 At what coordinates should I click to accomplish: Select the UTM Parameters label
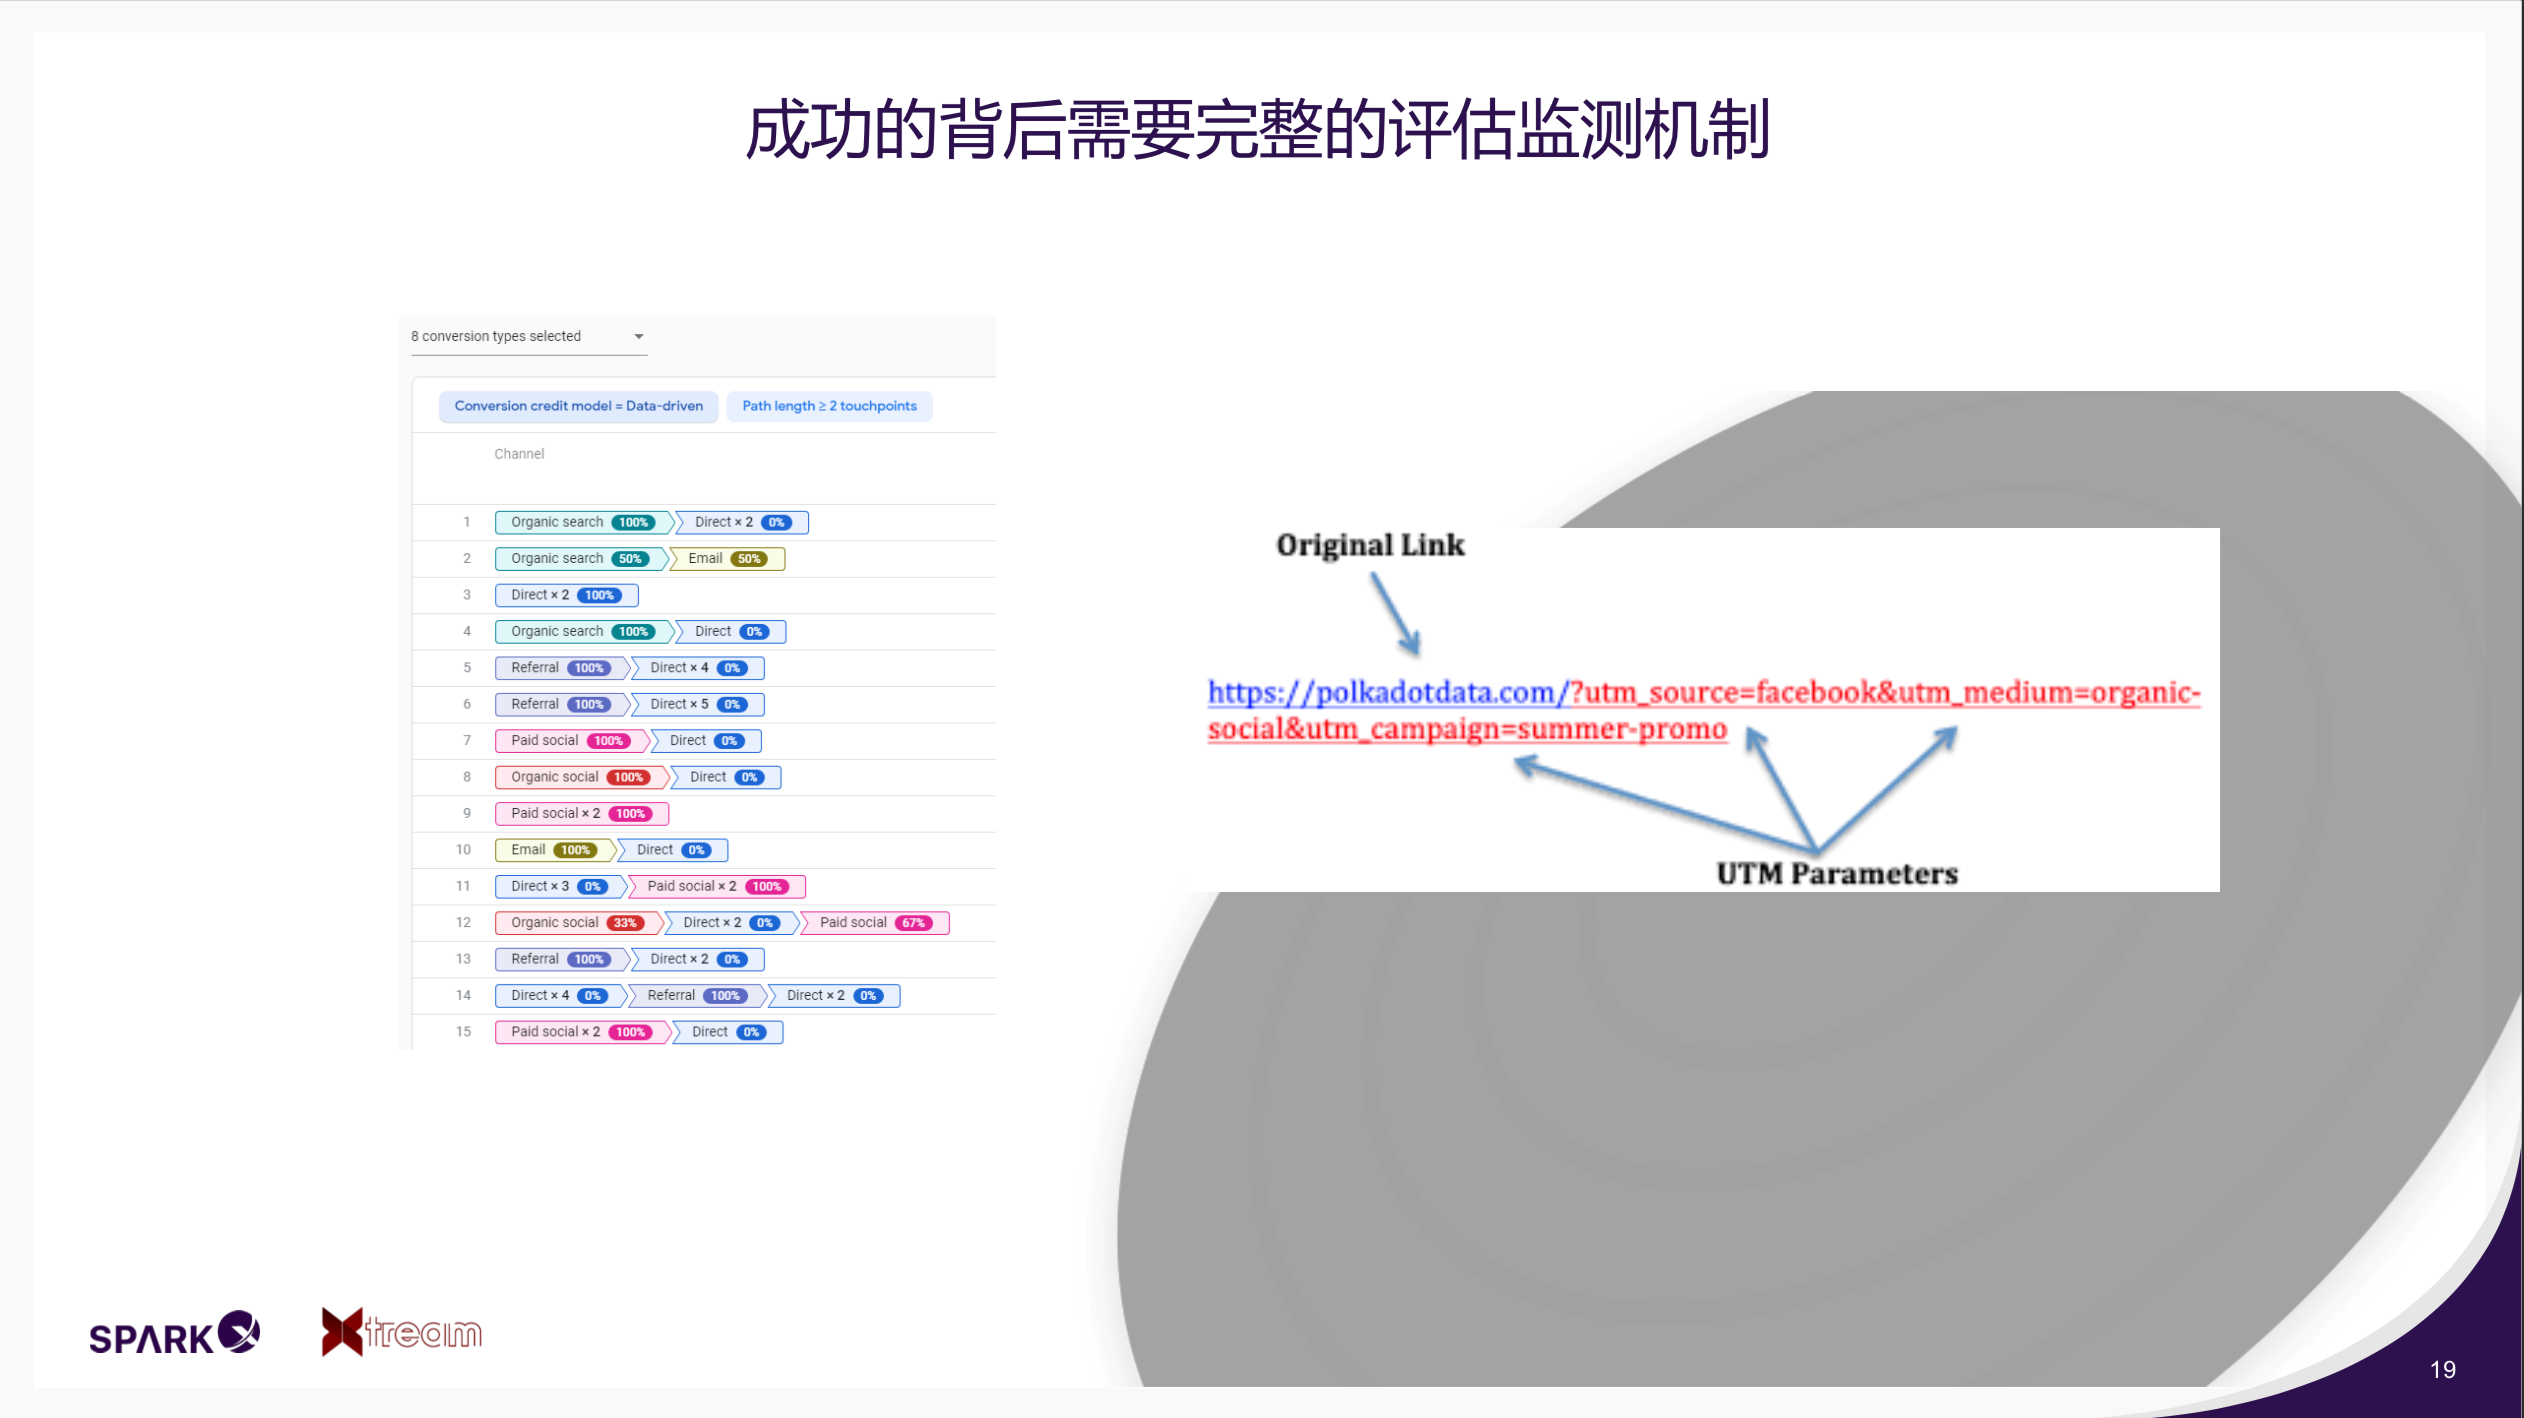tap(1837, 873)
